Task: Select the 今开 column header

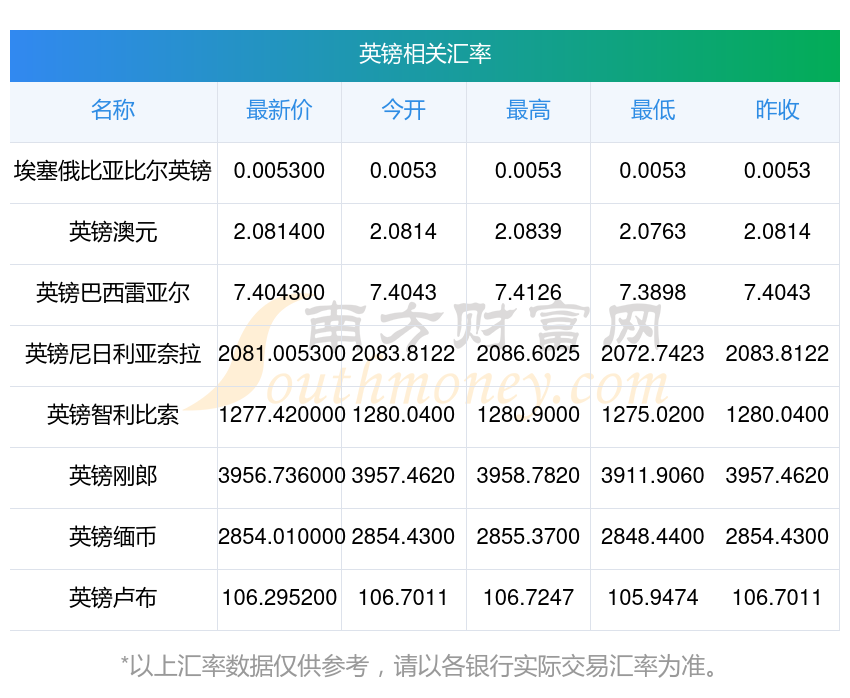Action: click(403, 110)
